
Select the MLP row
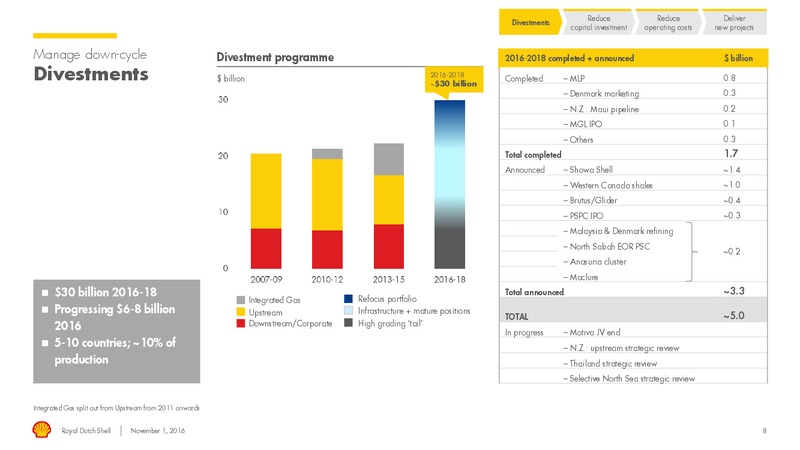(x=633, y=78)
